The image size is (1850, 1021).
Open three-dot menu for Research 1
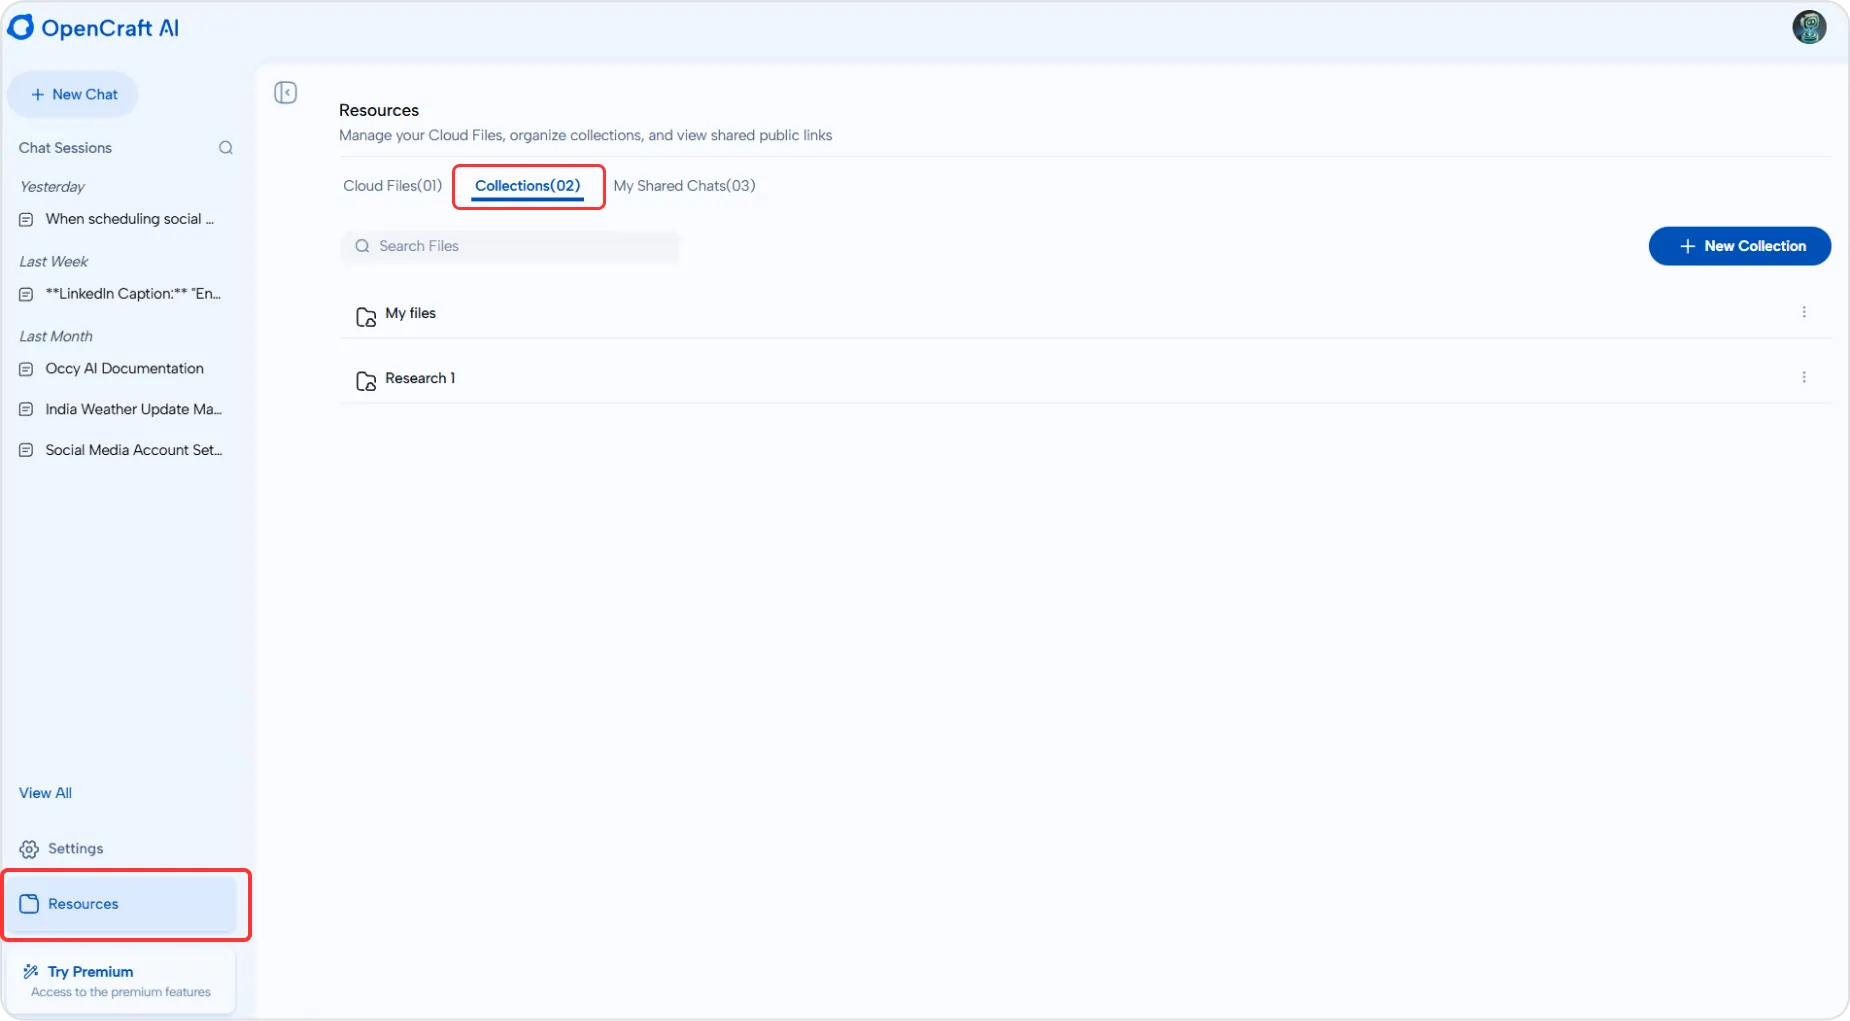(x=1804, y=378)
